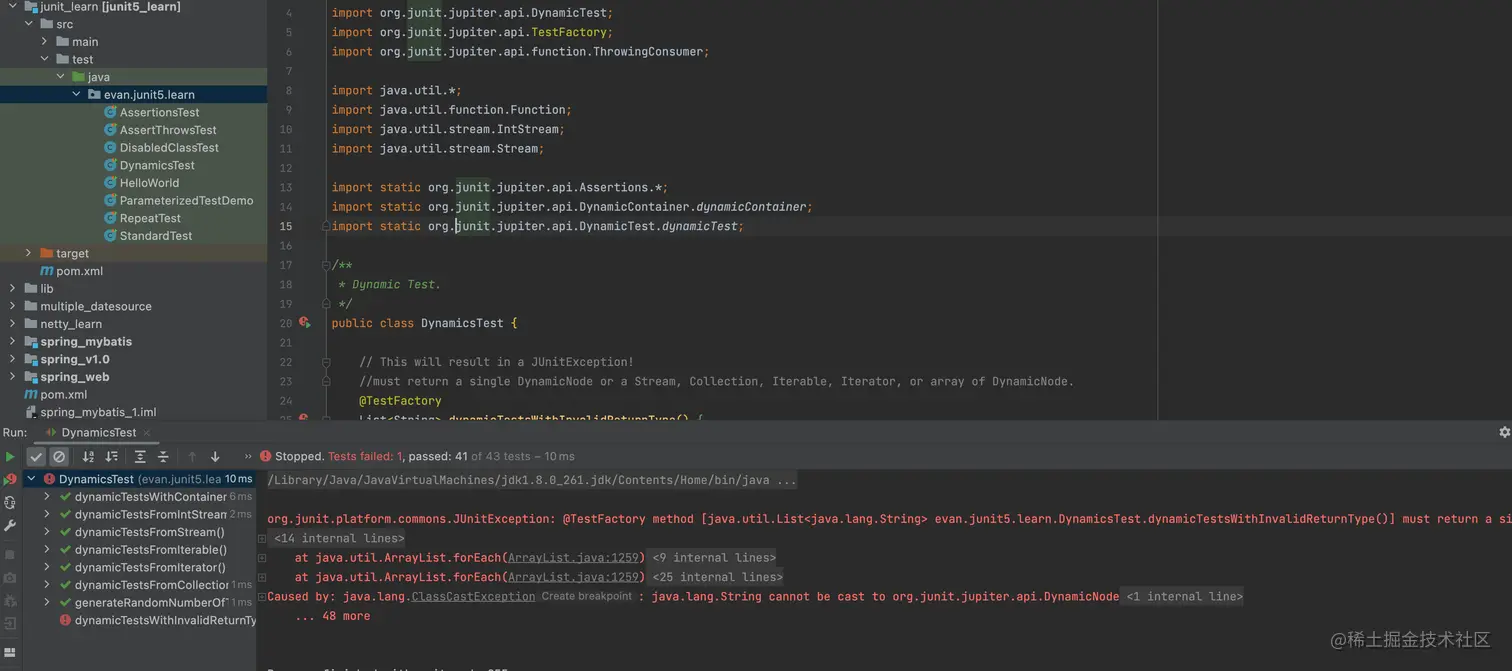
Task: Collapse the src folder
Action: coord(29,24)
